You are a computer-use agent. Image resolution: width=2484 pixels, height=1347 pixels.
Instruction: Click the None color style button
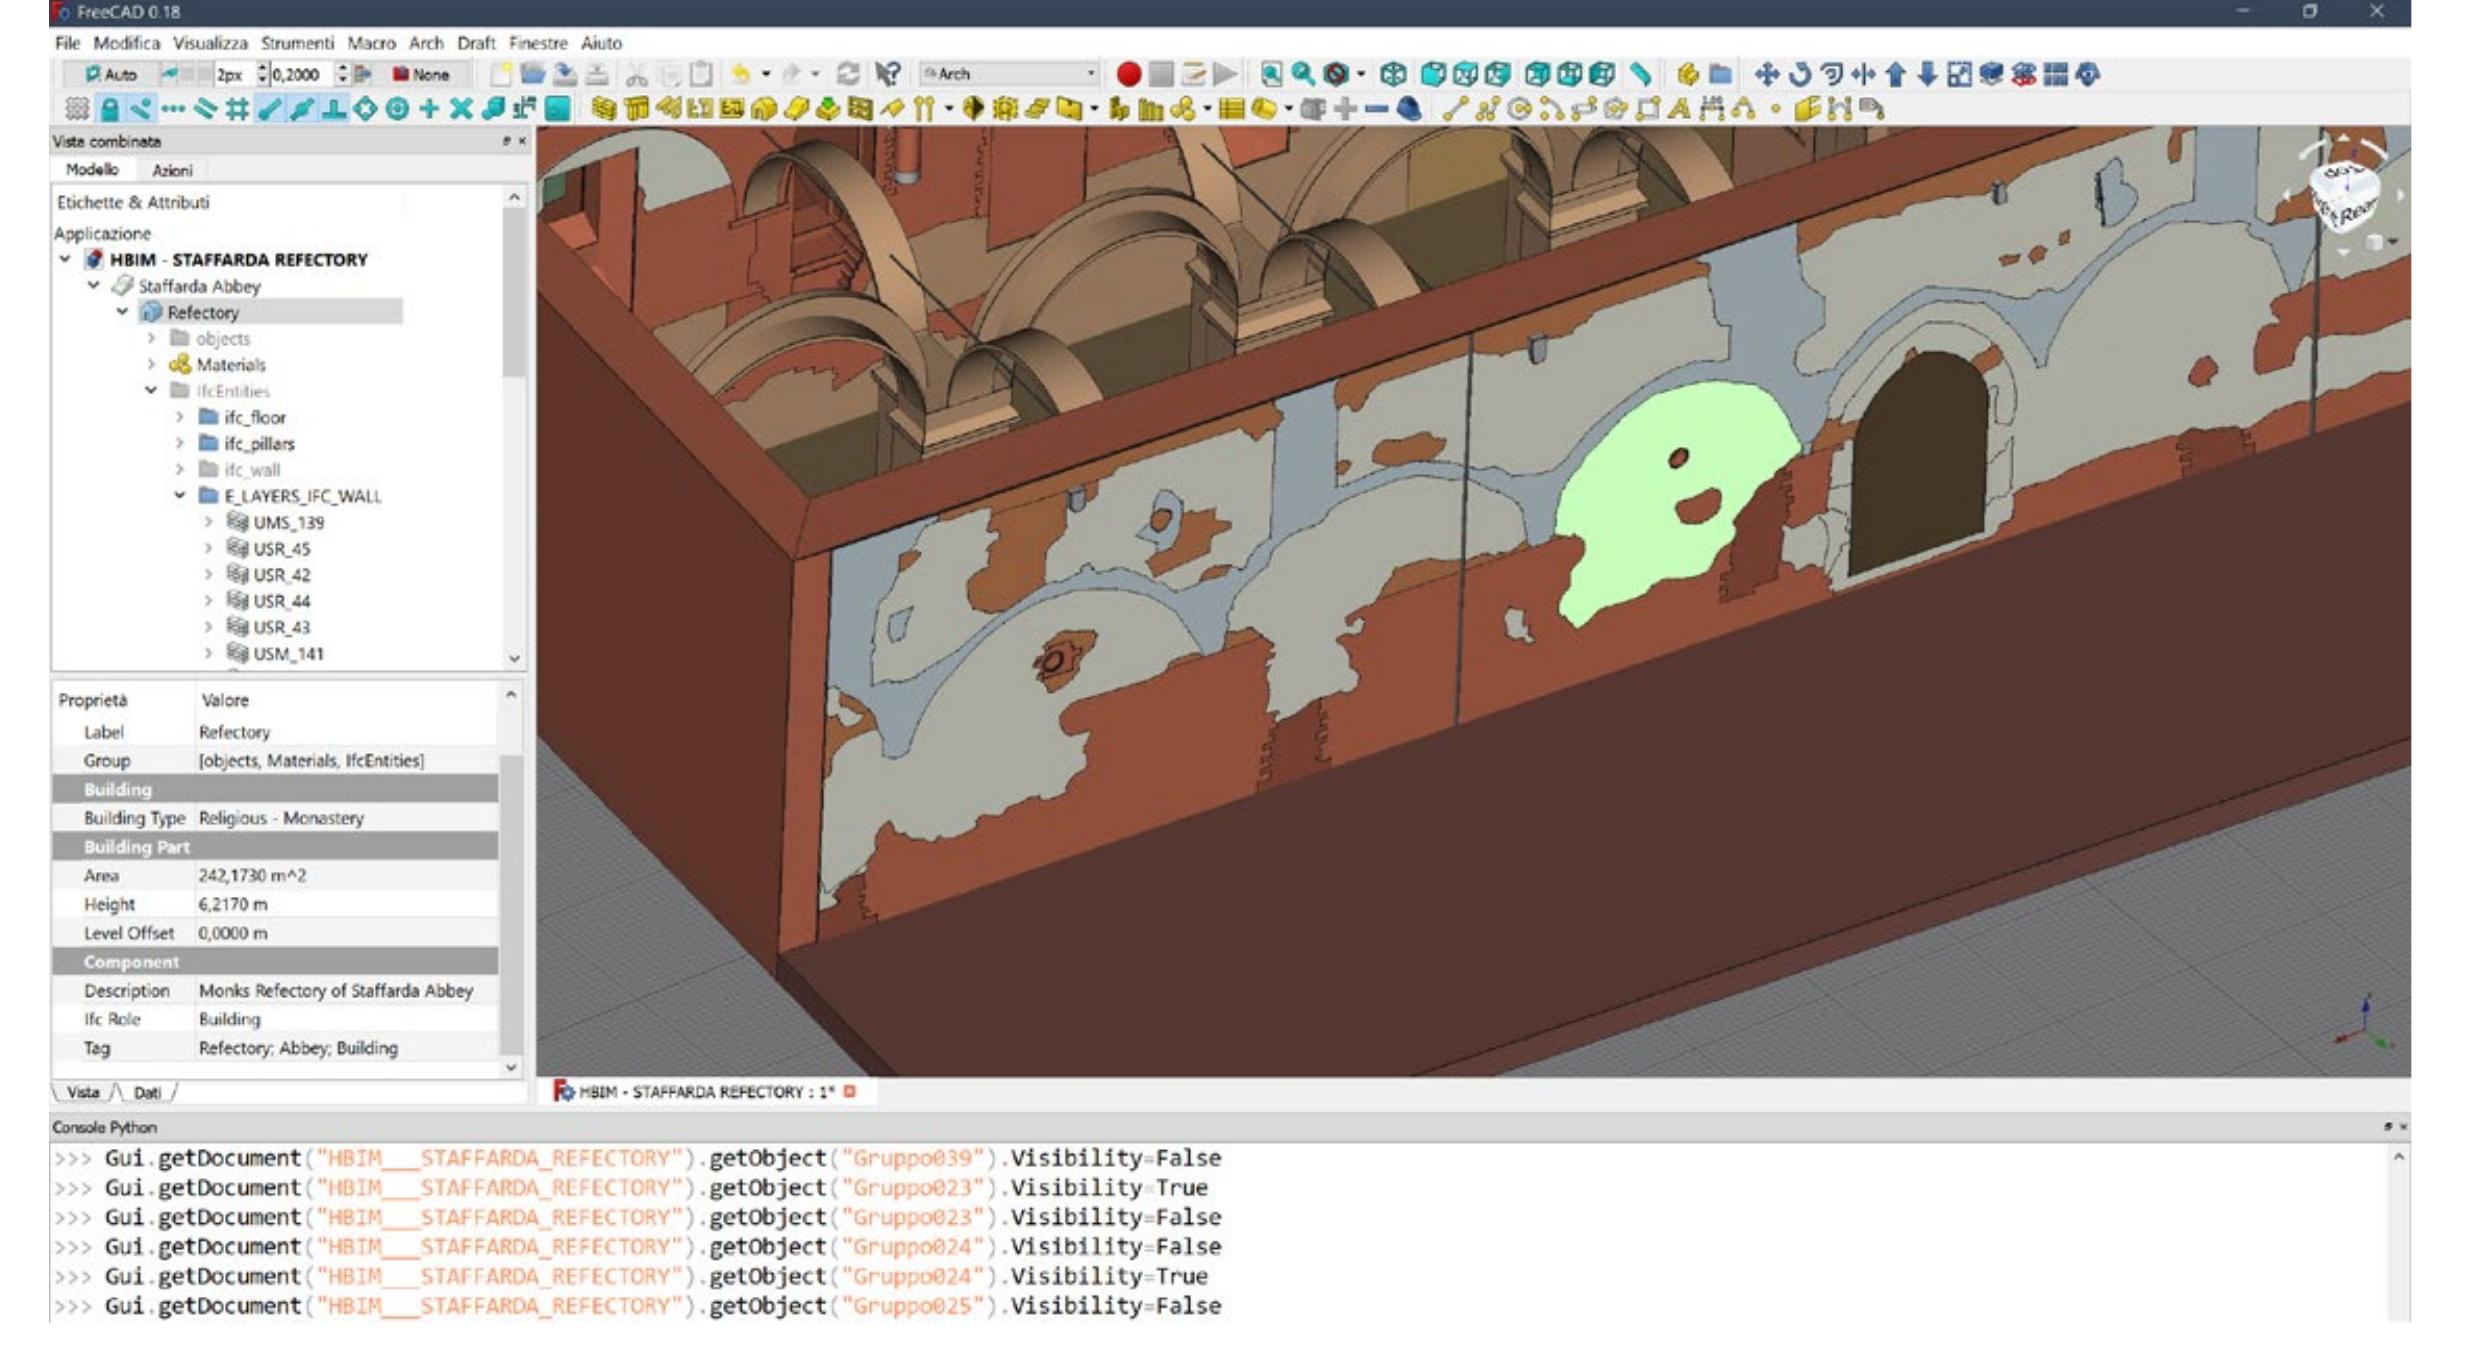click(x=421, y=74)
